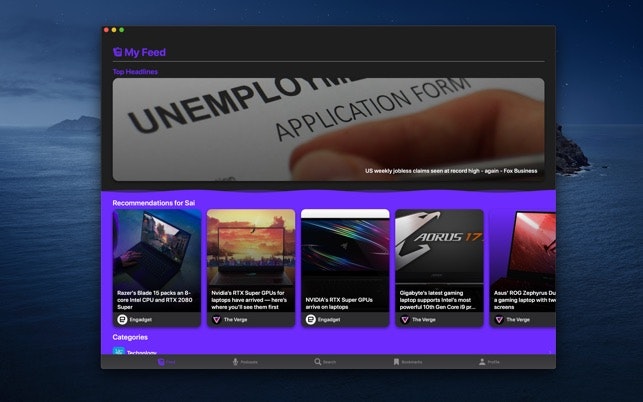
Task: Go to the Bookmarks tab
Action: (x=408, y=362)
